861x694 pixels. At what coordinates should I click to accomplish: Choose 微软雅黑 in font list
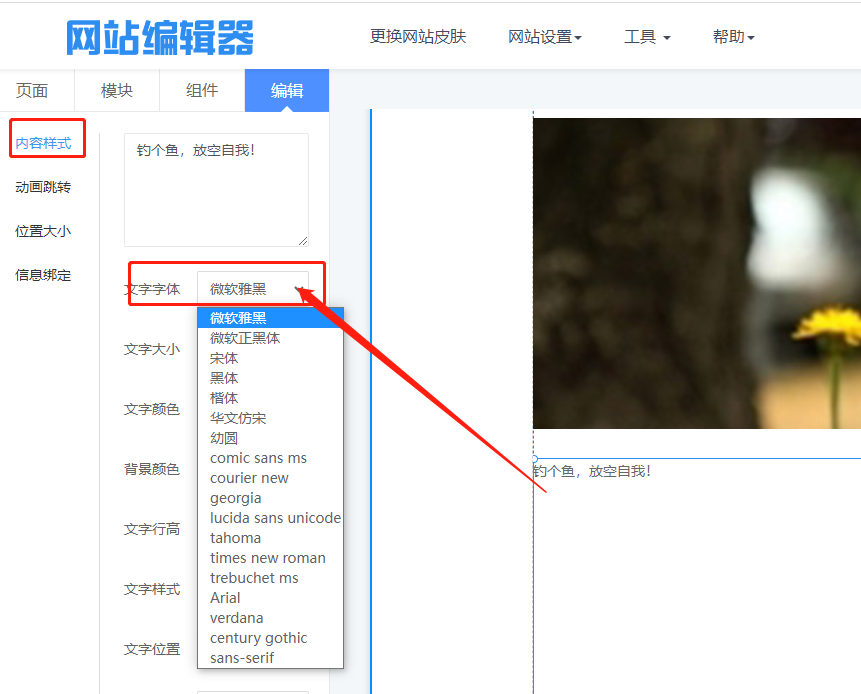coord(270,318)
